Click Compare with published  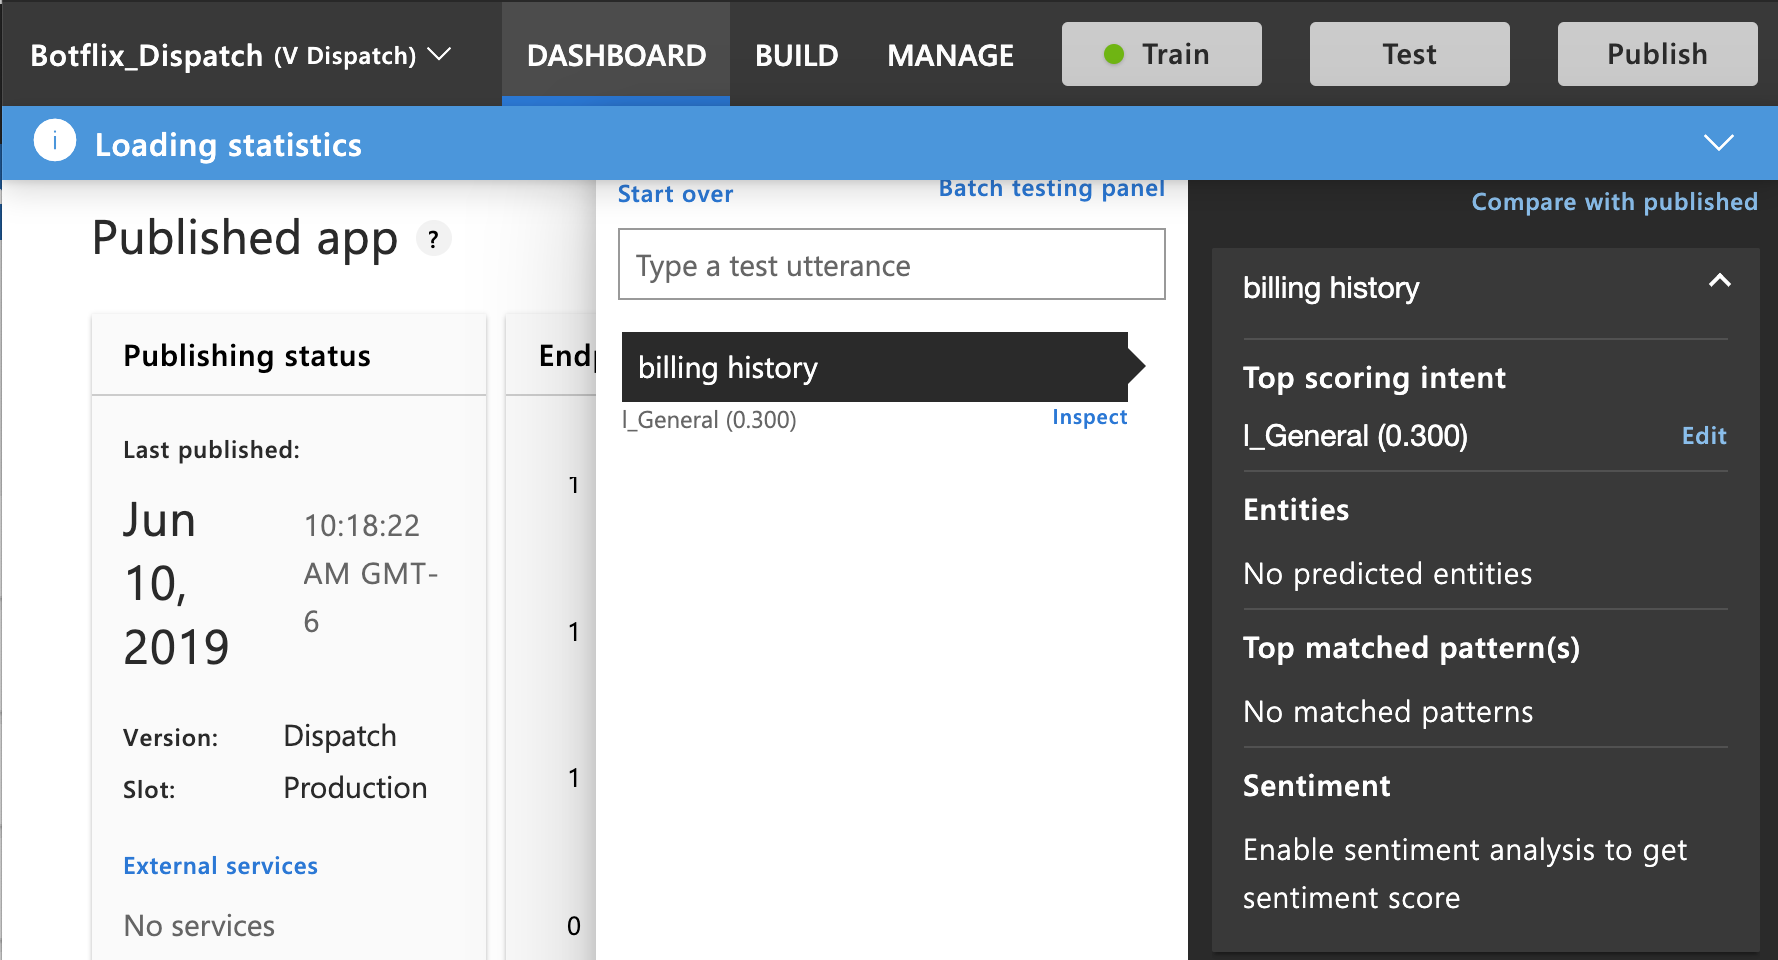coord(1614,202)
